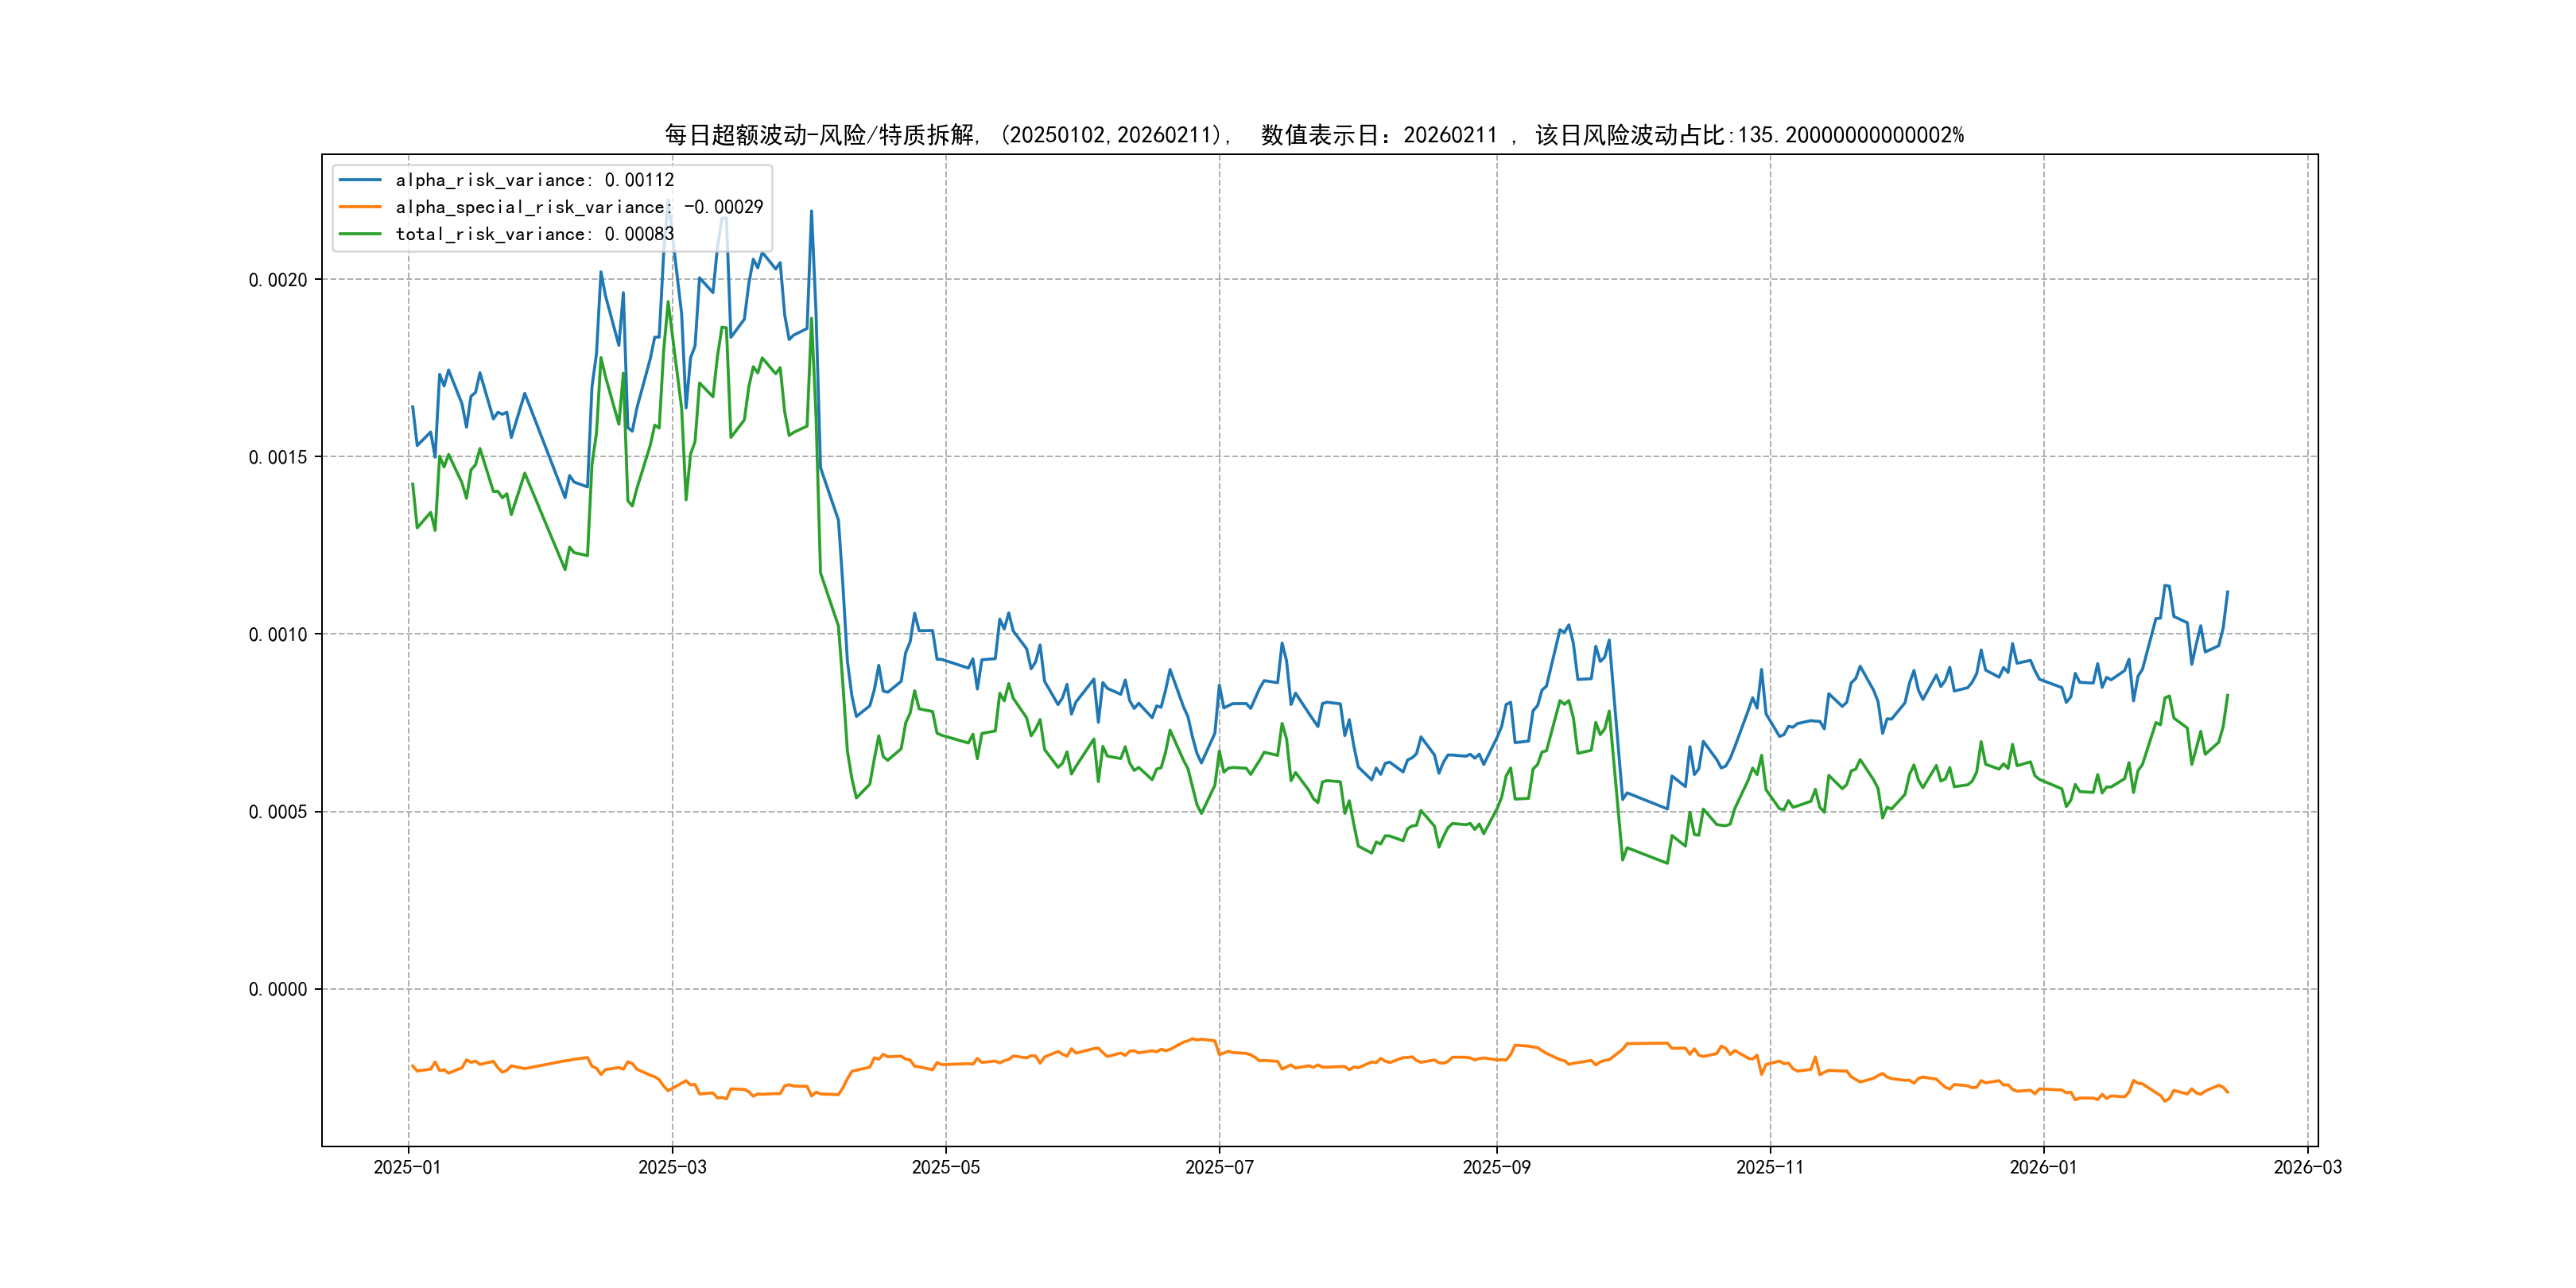Click the orange alpha_special_risk_variance legend line
The width and height of the screenshot is (2576, 1288).
(360, 207)
